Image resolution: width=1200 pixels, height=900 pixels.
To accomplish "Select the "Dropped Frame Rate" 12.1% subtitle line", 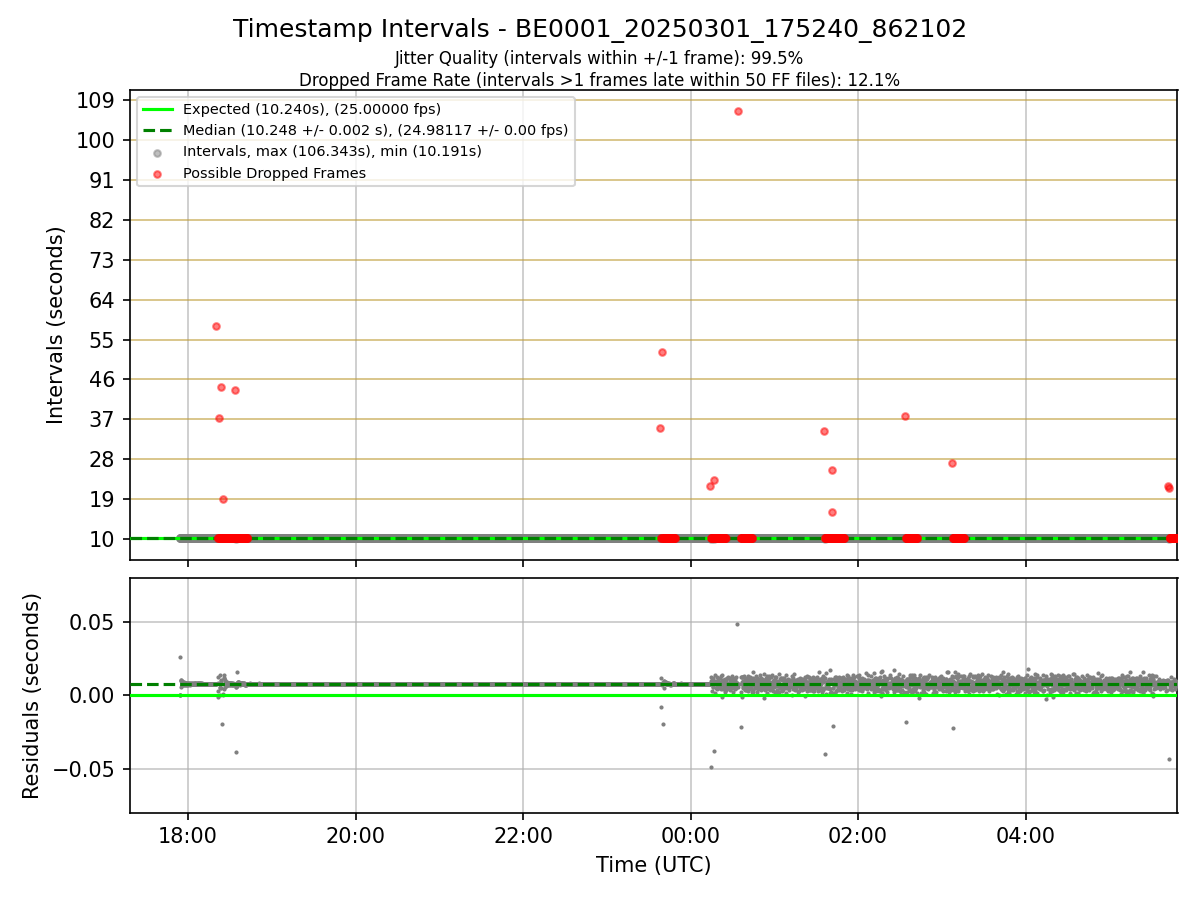I will coord(599,80).
